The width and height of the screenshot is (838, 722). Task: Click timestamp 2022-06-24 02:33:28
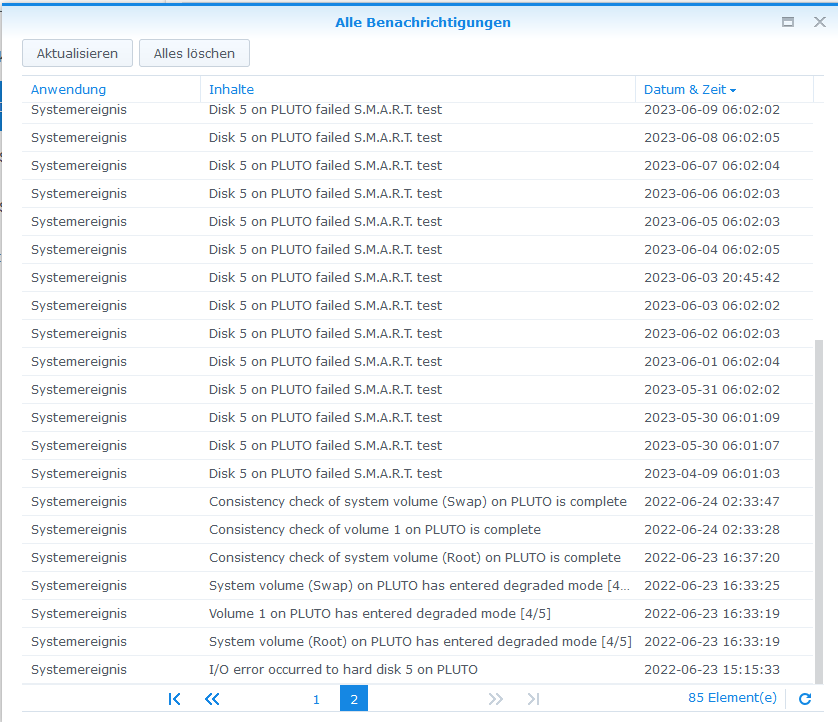coord(712,530)
